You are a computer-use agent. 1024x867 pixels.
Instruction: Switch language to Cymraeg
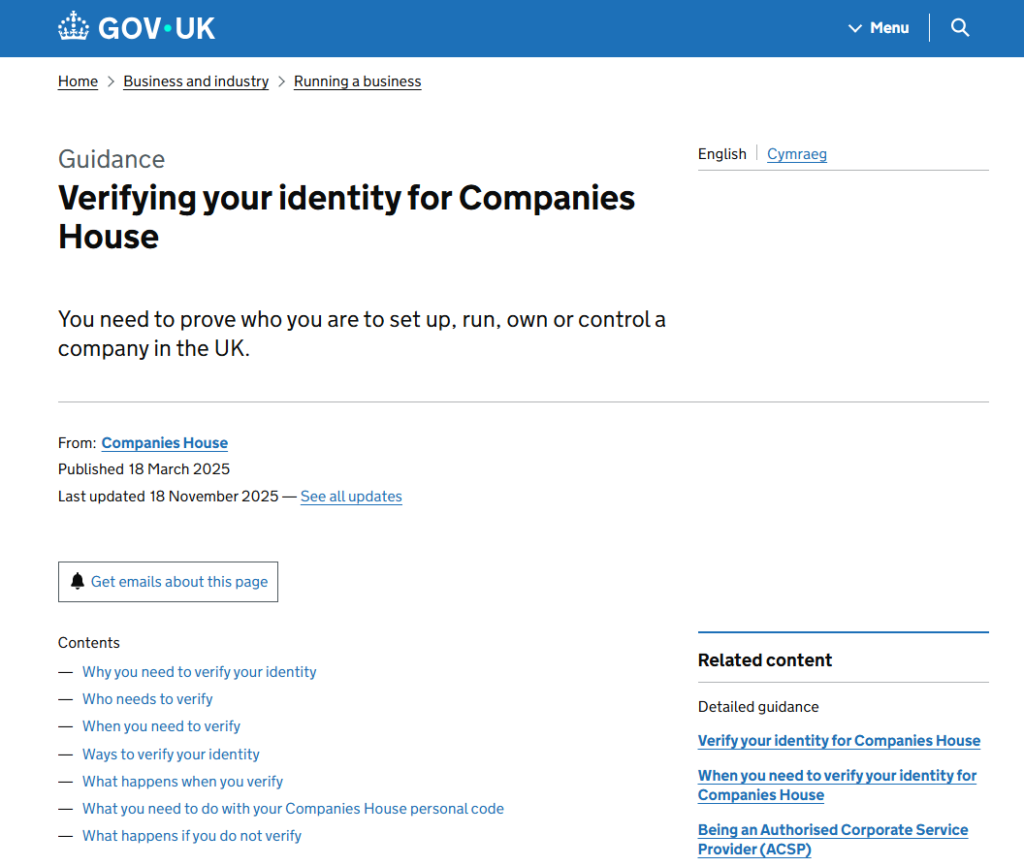797,154
